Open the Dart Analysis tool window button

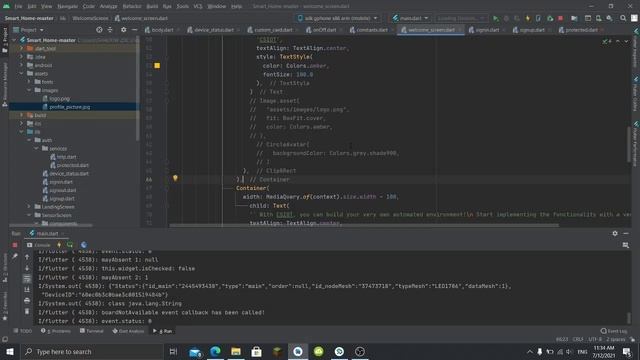tap(128, 331)
